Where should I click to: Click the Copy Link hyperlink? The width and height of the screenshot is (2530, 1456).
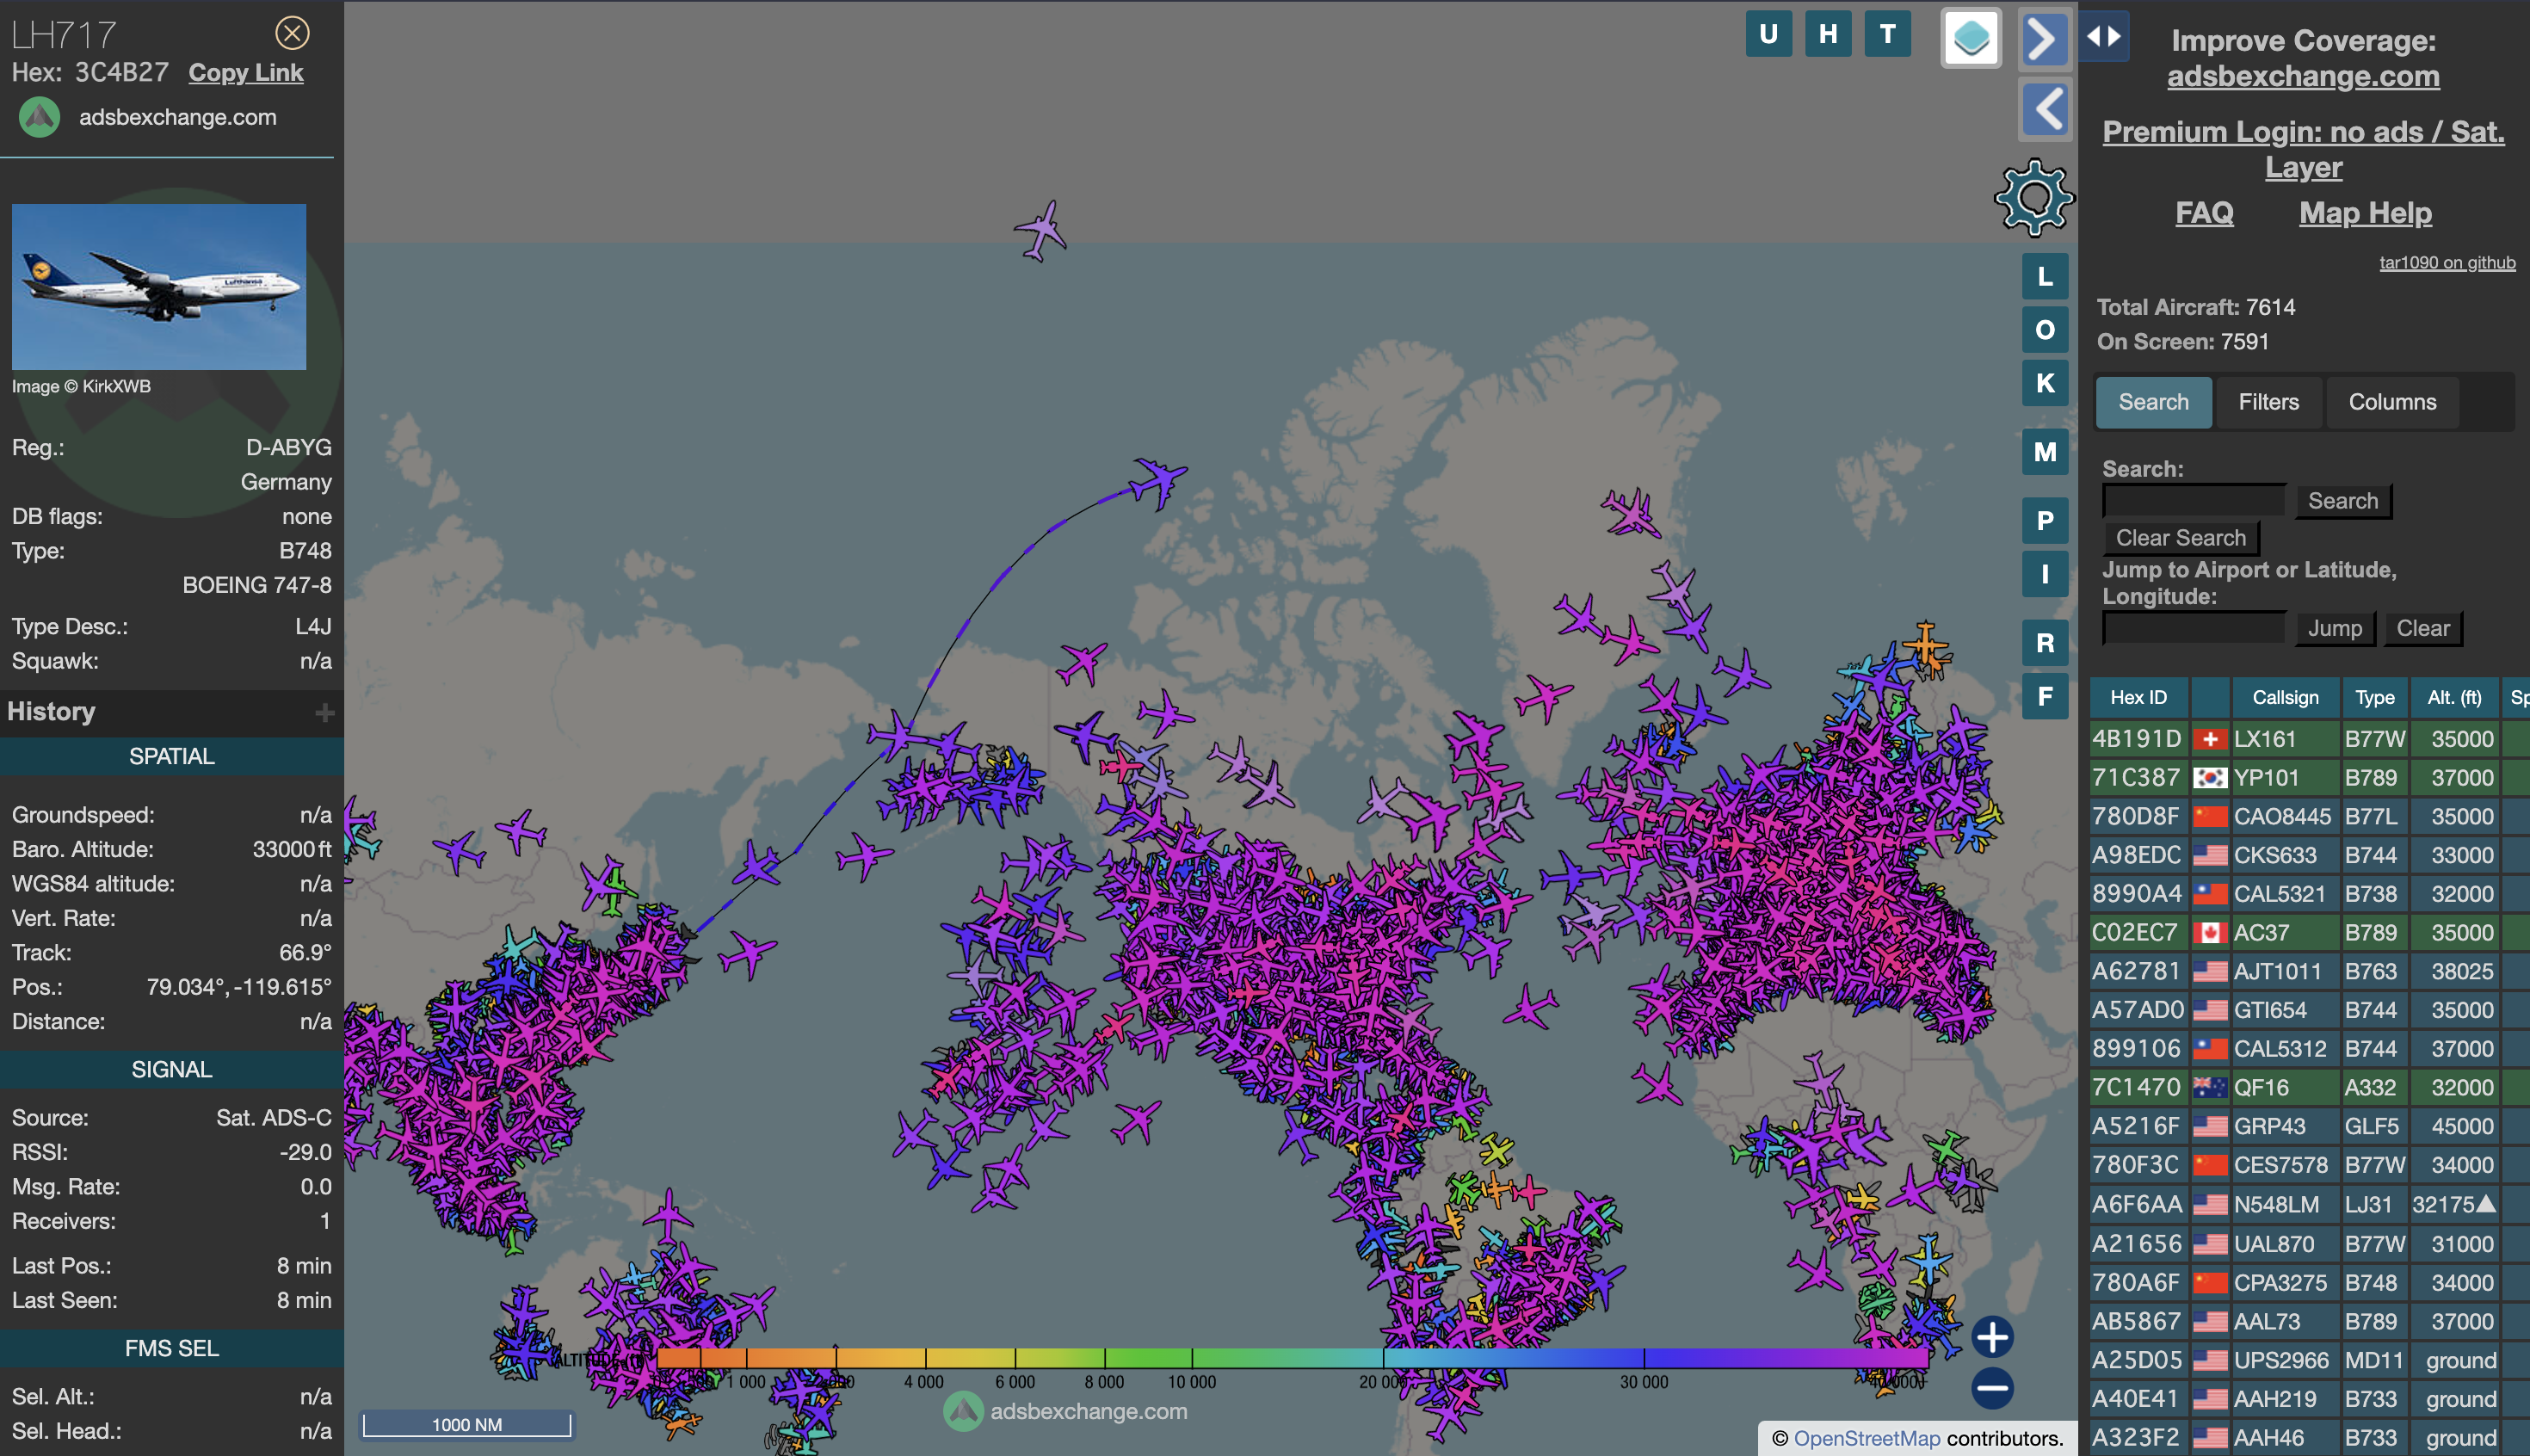tap(245, 72)
